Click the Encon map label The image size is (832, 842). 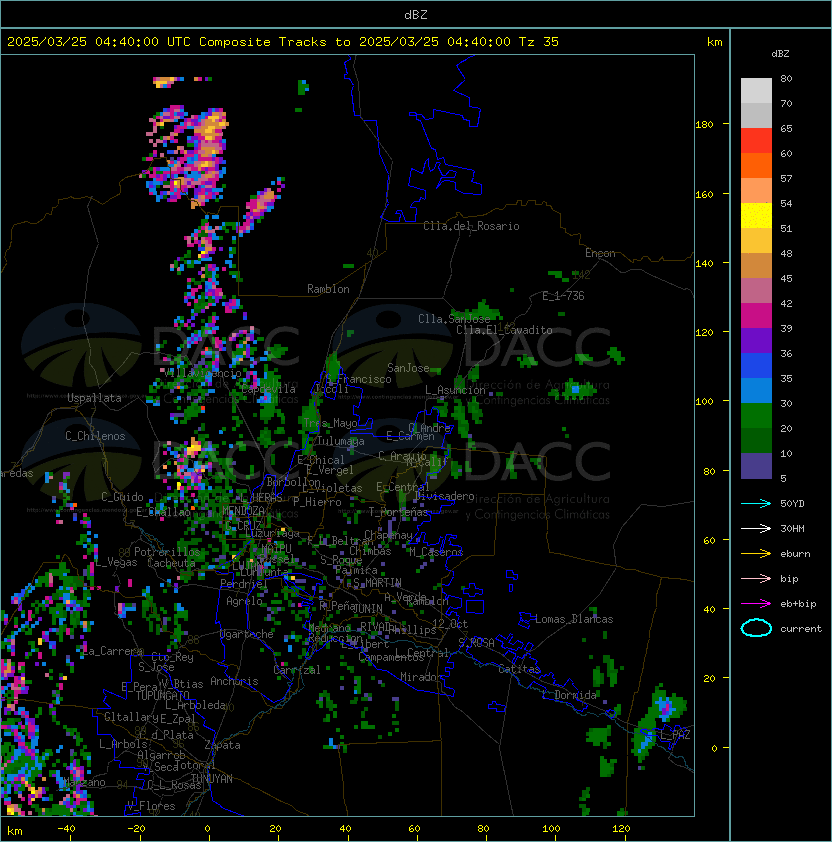[x=600, y=253]
